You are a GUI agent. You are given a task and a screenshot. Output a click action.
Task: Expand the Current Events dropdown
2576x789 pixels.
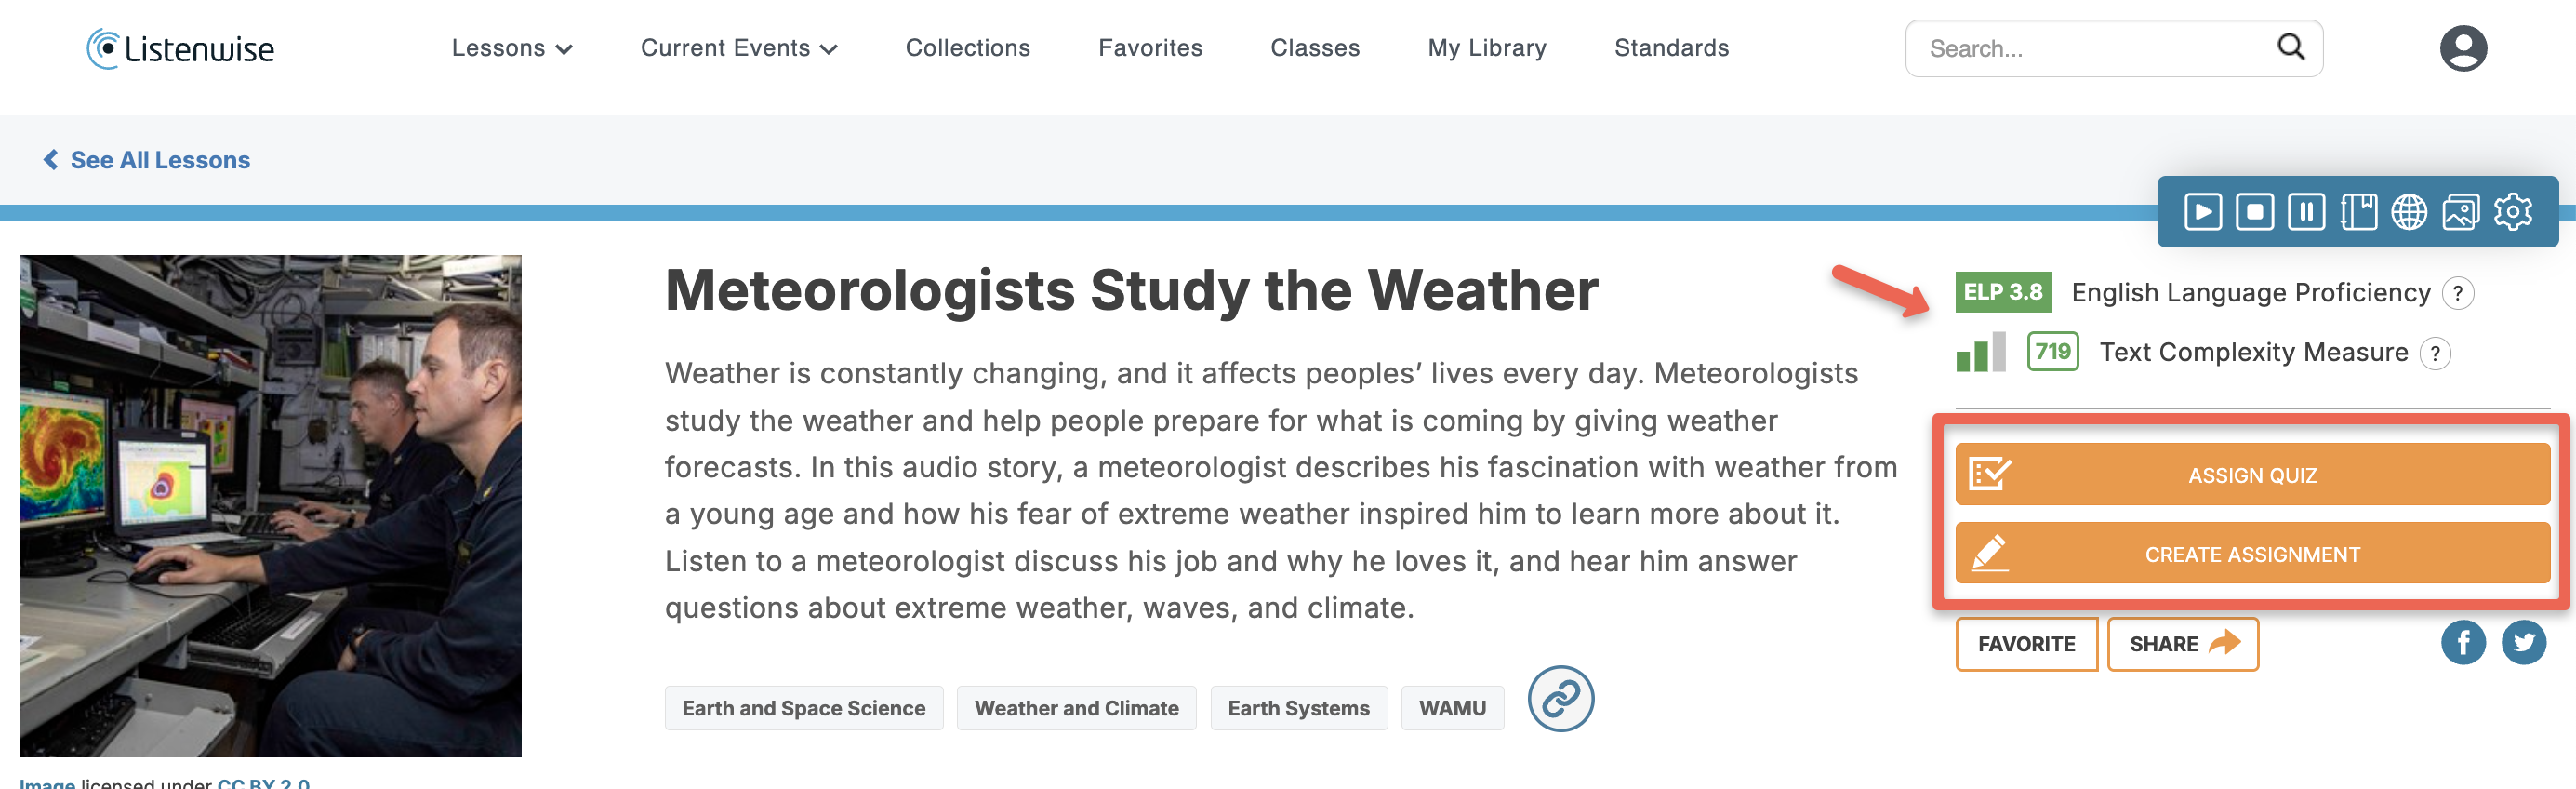point(738,48)
